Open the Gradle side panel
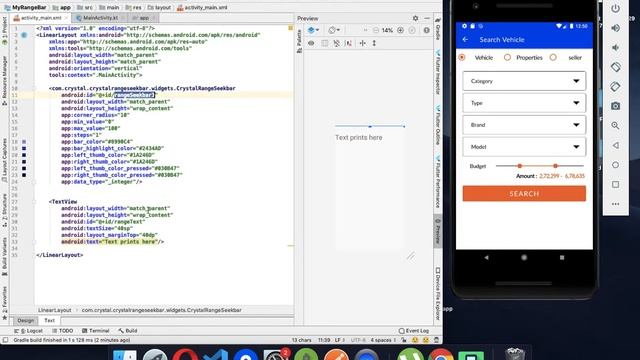This screenshot has height=360, width=640. [438, 29]
